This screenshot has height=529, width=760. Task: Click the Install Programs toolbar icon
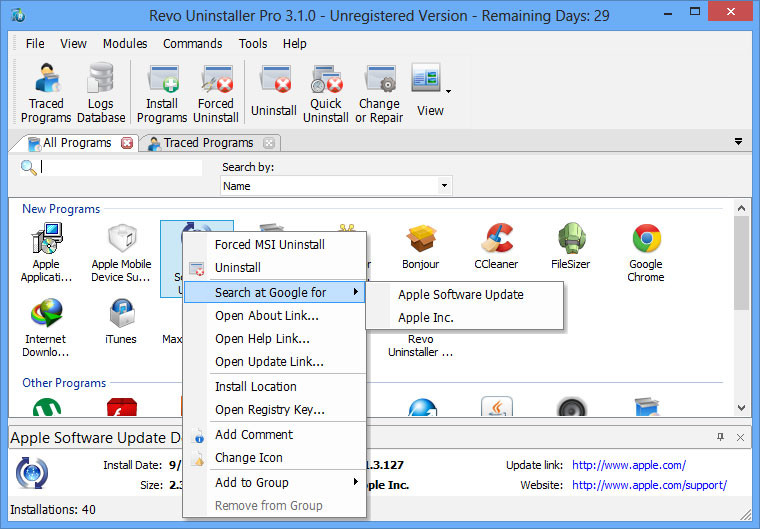(162, 91)
